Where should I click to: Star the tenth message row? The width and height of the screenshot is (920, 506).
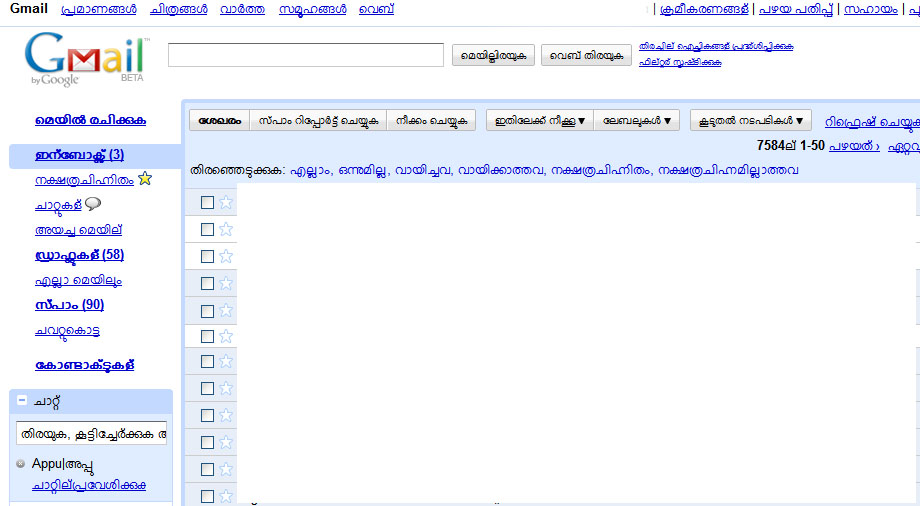point(226,443)
